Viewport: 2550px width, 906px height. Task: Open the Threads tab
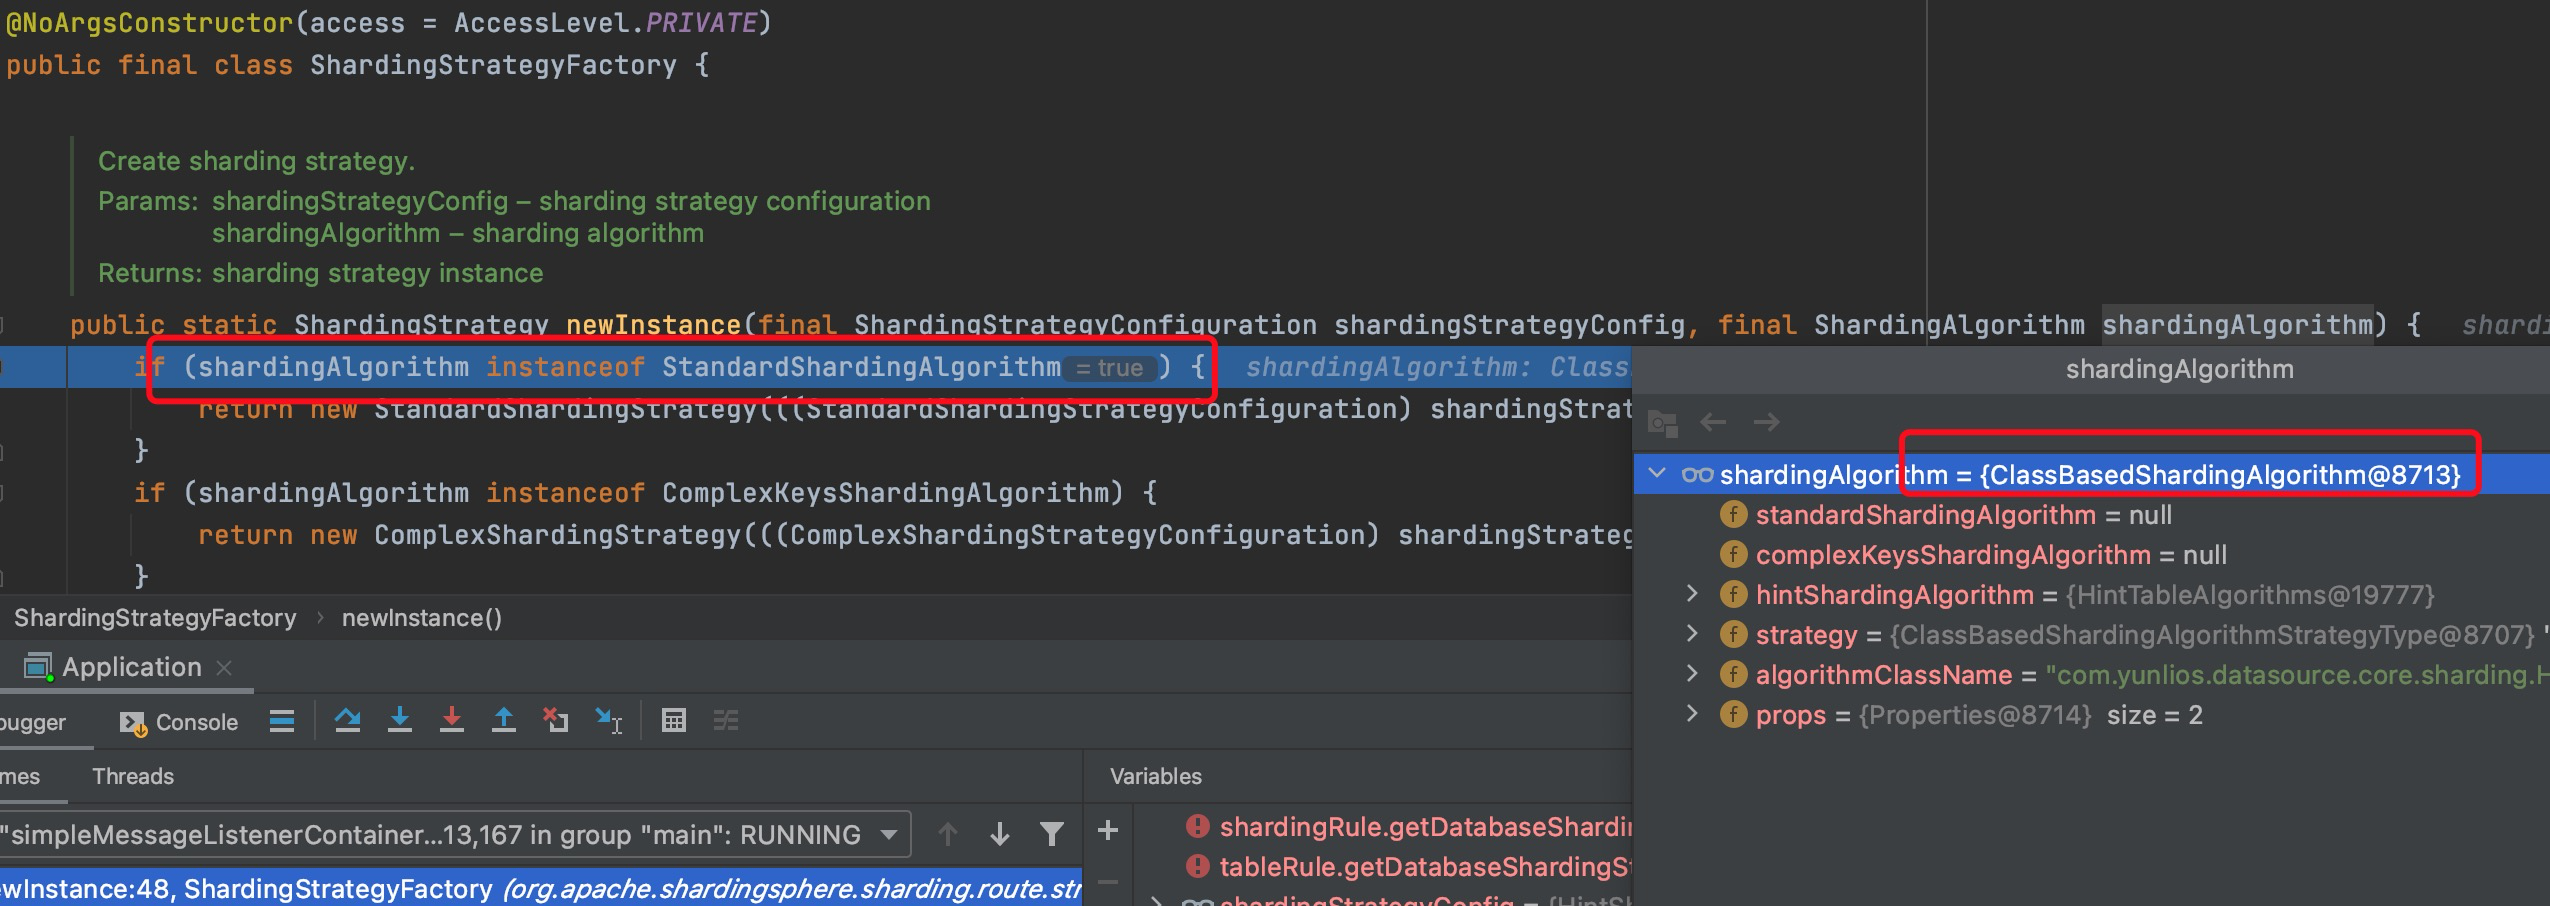click(133, 776)
